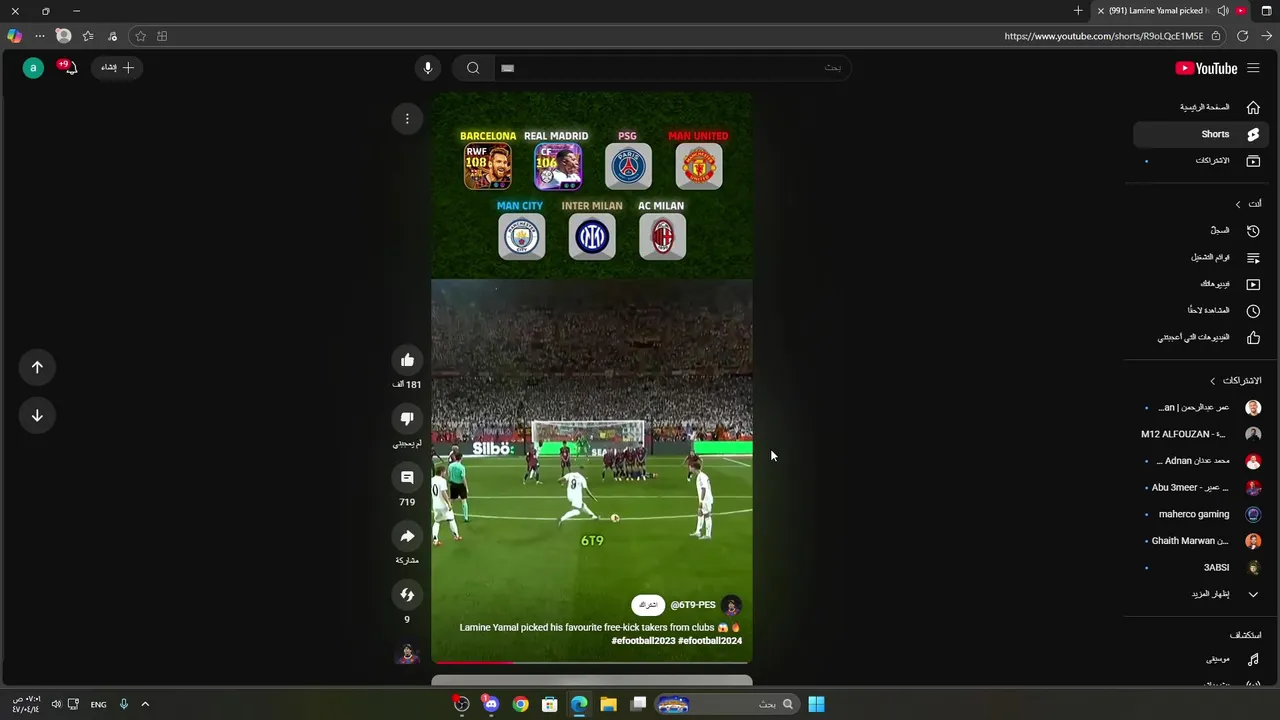The width and height of the screenshot is (1280, 720).
Task: Open M12 ALFOUZAN channel subscription
Action: [1200, 434]
